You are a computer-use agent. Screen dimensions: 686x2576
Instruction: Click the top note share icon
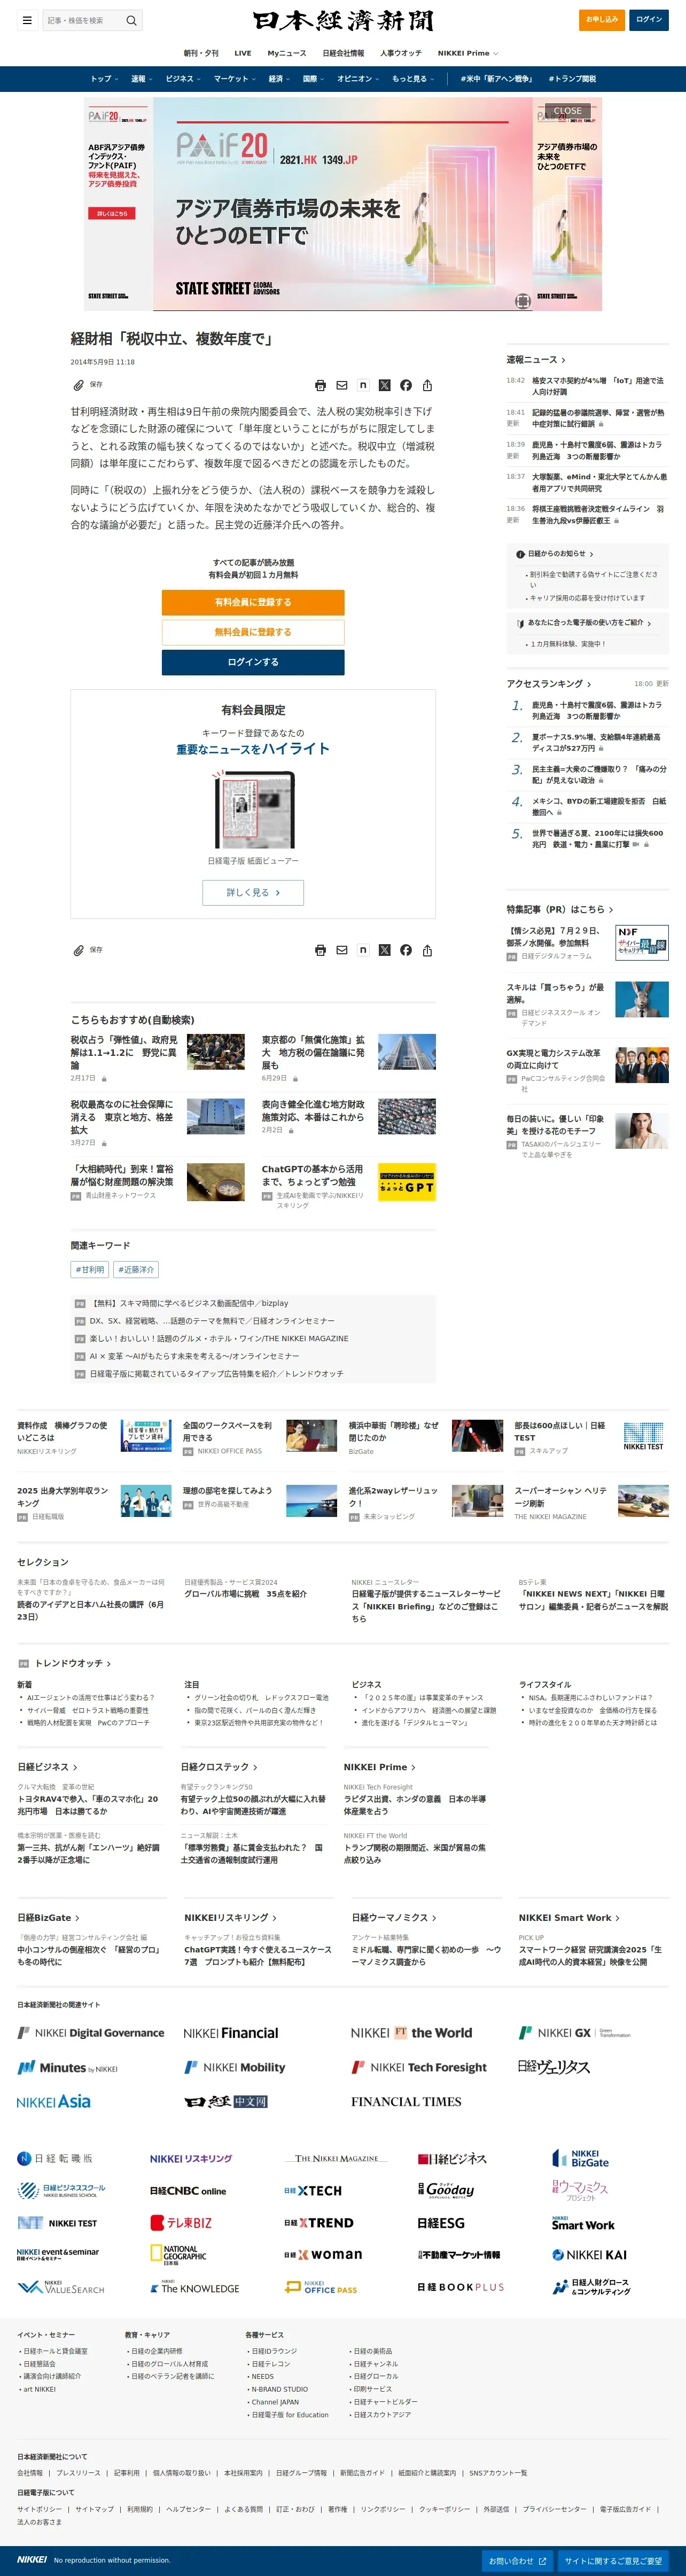coord(363,385)
